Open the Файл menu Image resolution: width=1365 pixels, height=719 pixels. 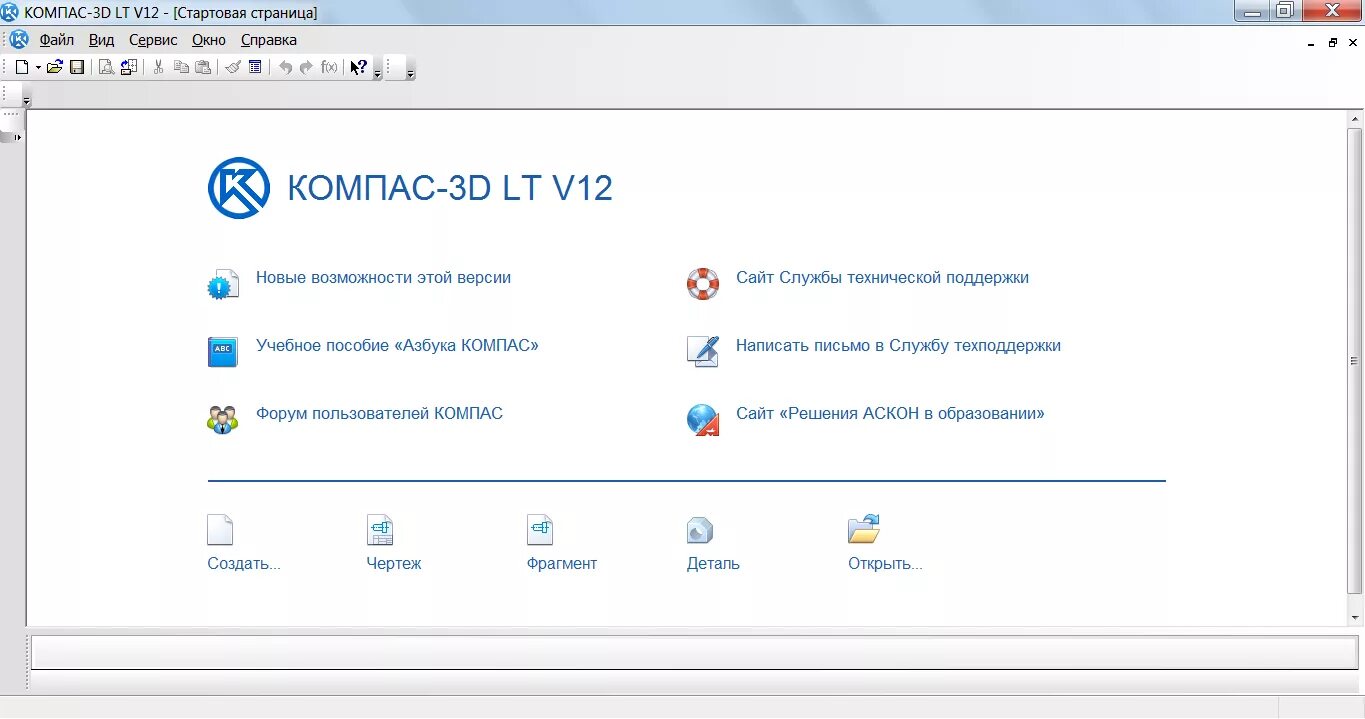(x=57, y=40)
